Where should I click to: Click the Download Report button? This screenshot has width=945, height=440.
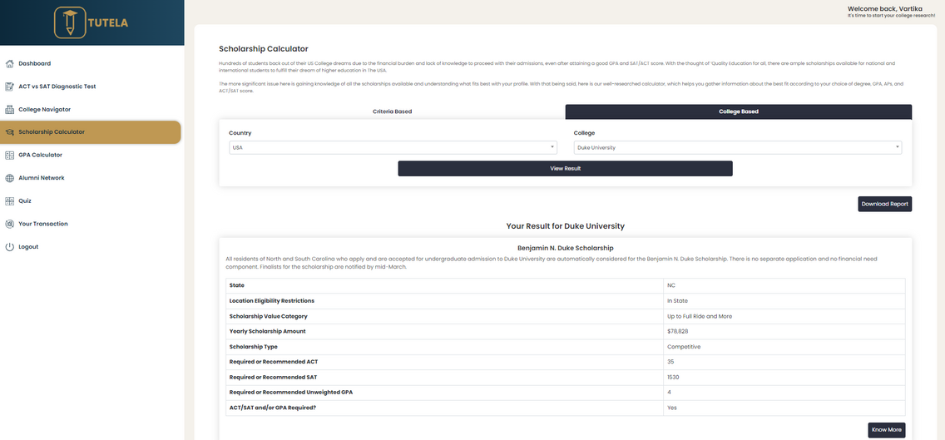pos(885,204)
